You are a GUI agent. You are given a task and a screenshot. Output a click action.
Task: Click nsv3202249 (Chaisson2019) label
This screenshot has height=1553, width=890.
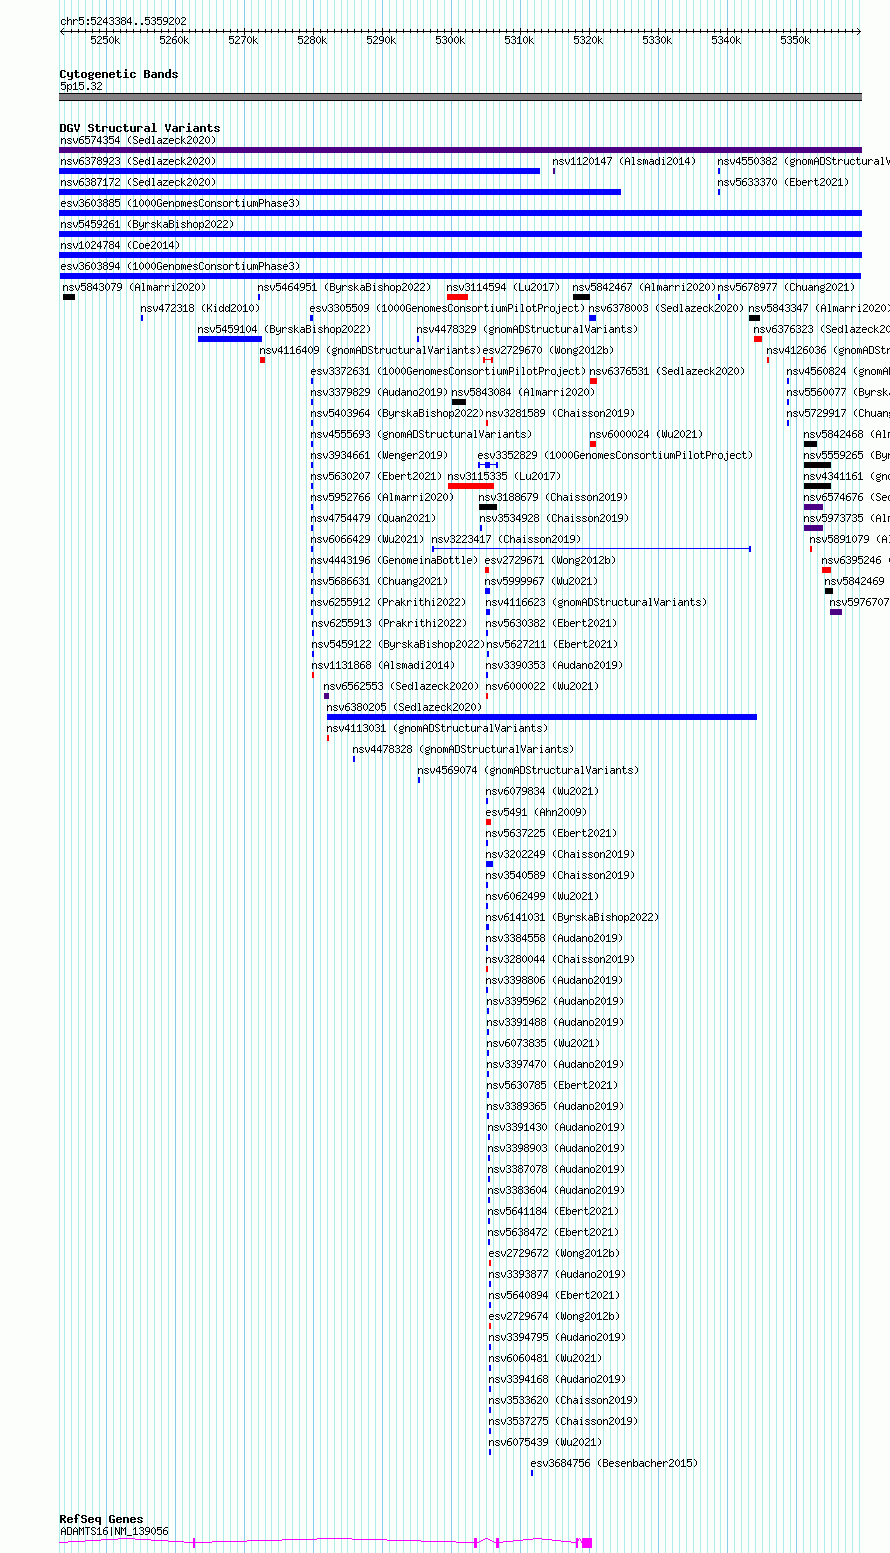coord(560,854)
